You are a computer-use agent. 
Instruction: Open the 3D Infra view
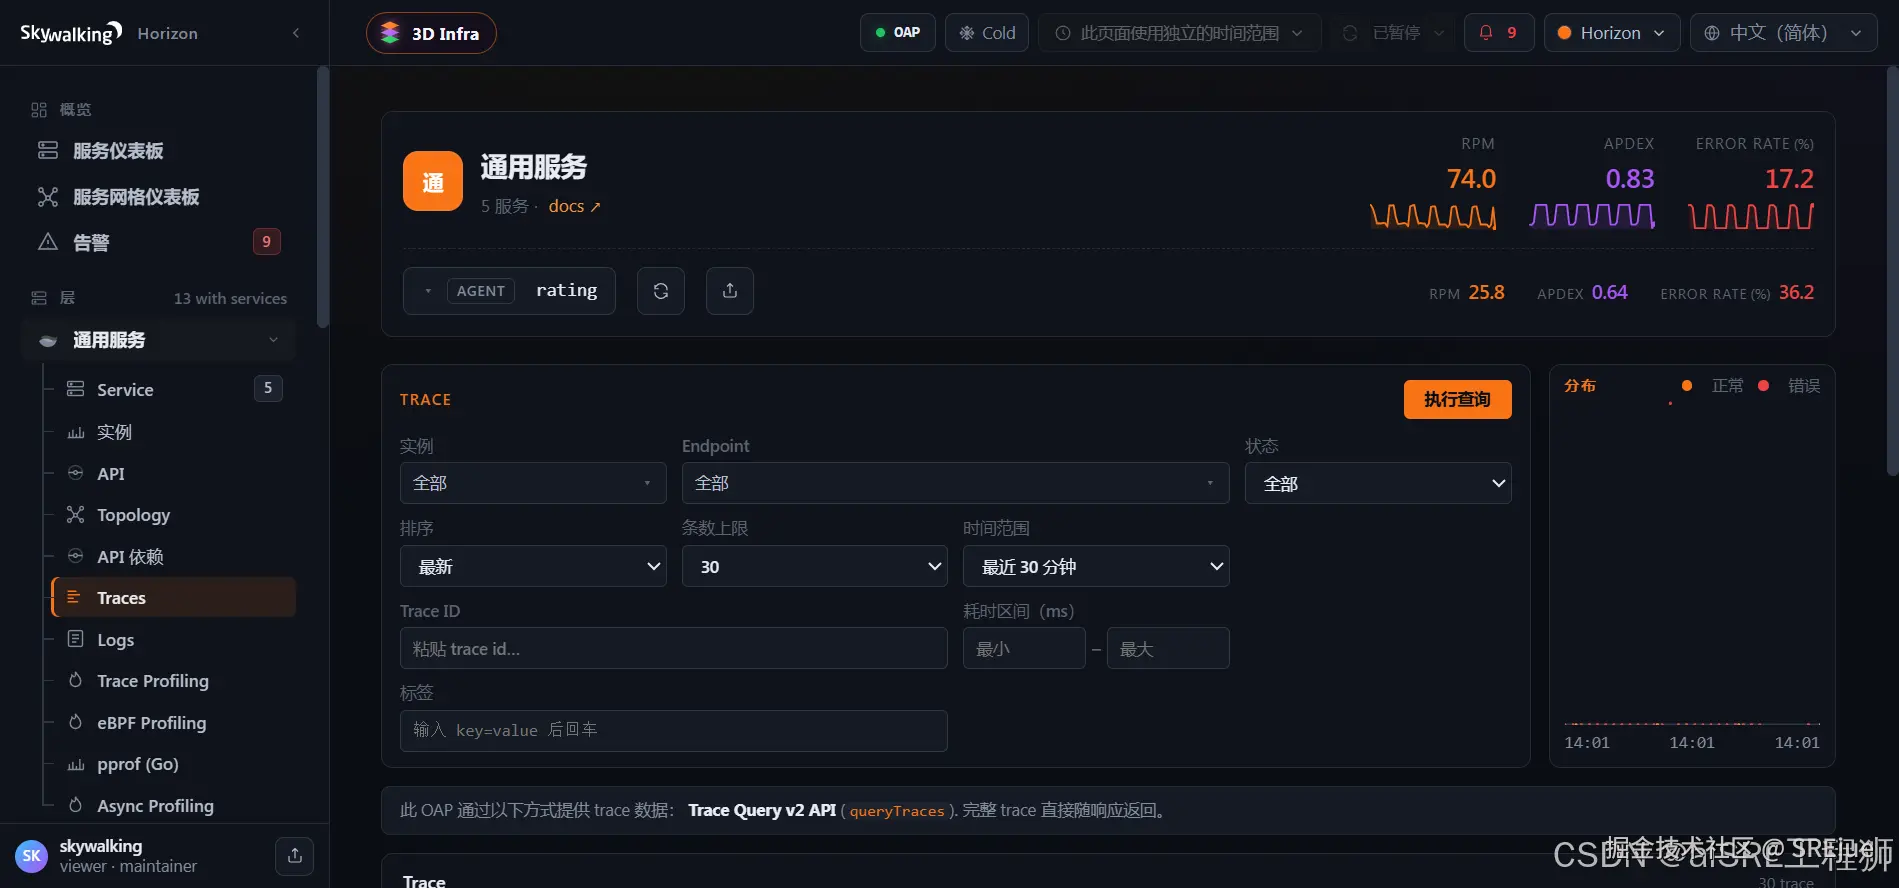point(431,33)
